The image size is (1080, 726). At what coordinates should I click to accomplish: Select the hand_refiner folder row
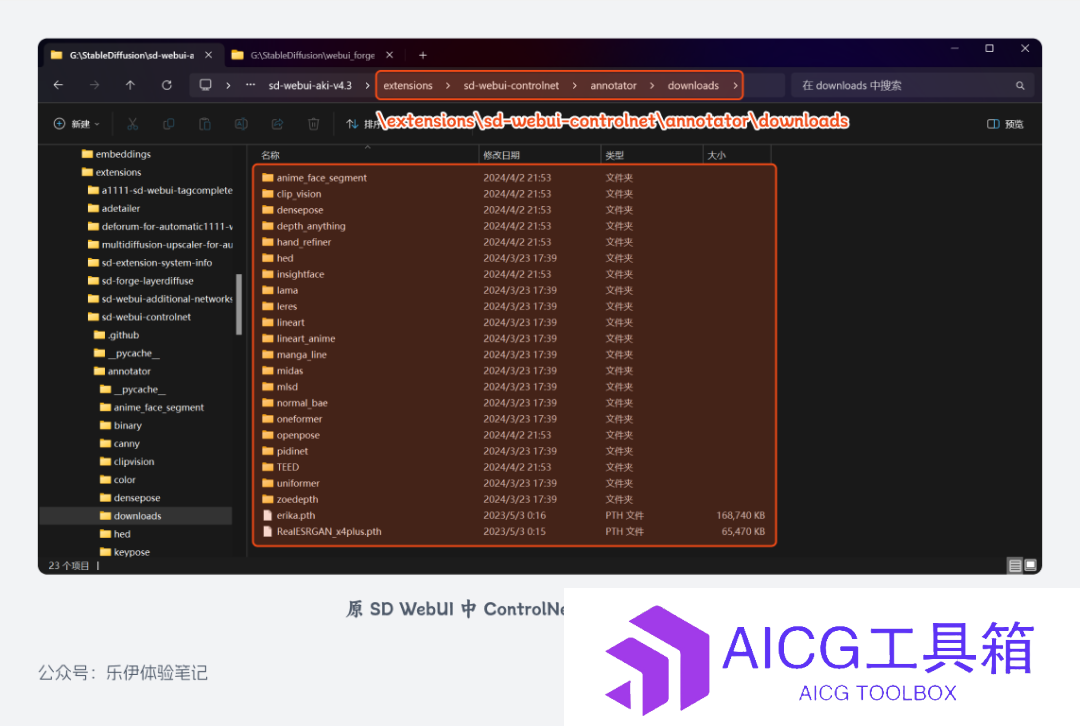pyautogui.click(x=515, y=242)
